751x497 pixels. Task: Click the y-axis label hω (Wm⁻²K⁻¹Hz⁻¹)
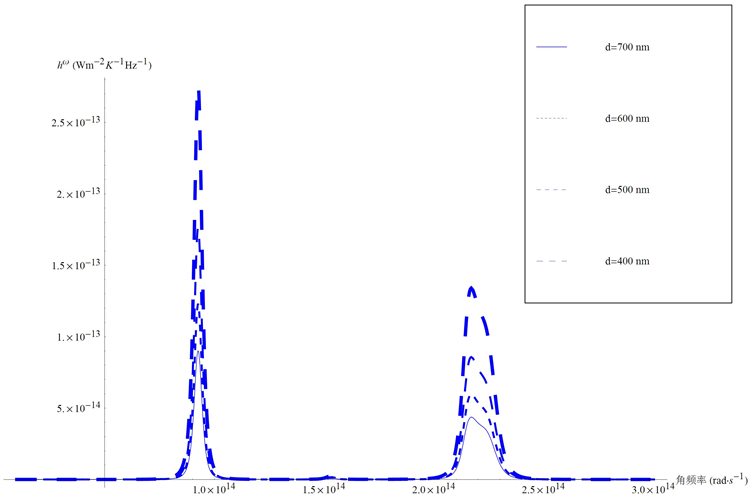pos(104,66)
